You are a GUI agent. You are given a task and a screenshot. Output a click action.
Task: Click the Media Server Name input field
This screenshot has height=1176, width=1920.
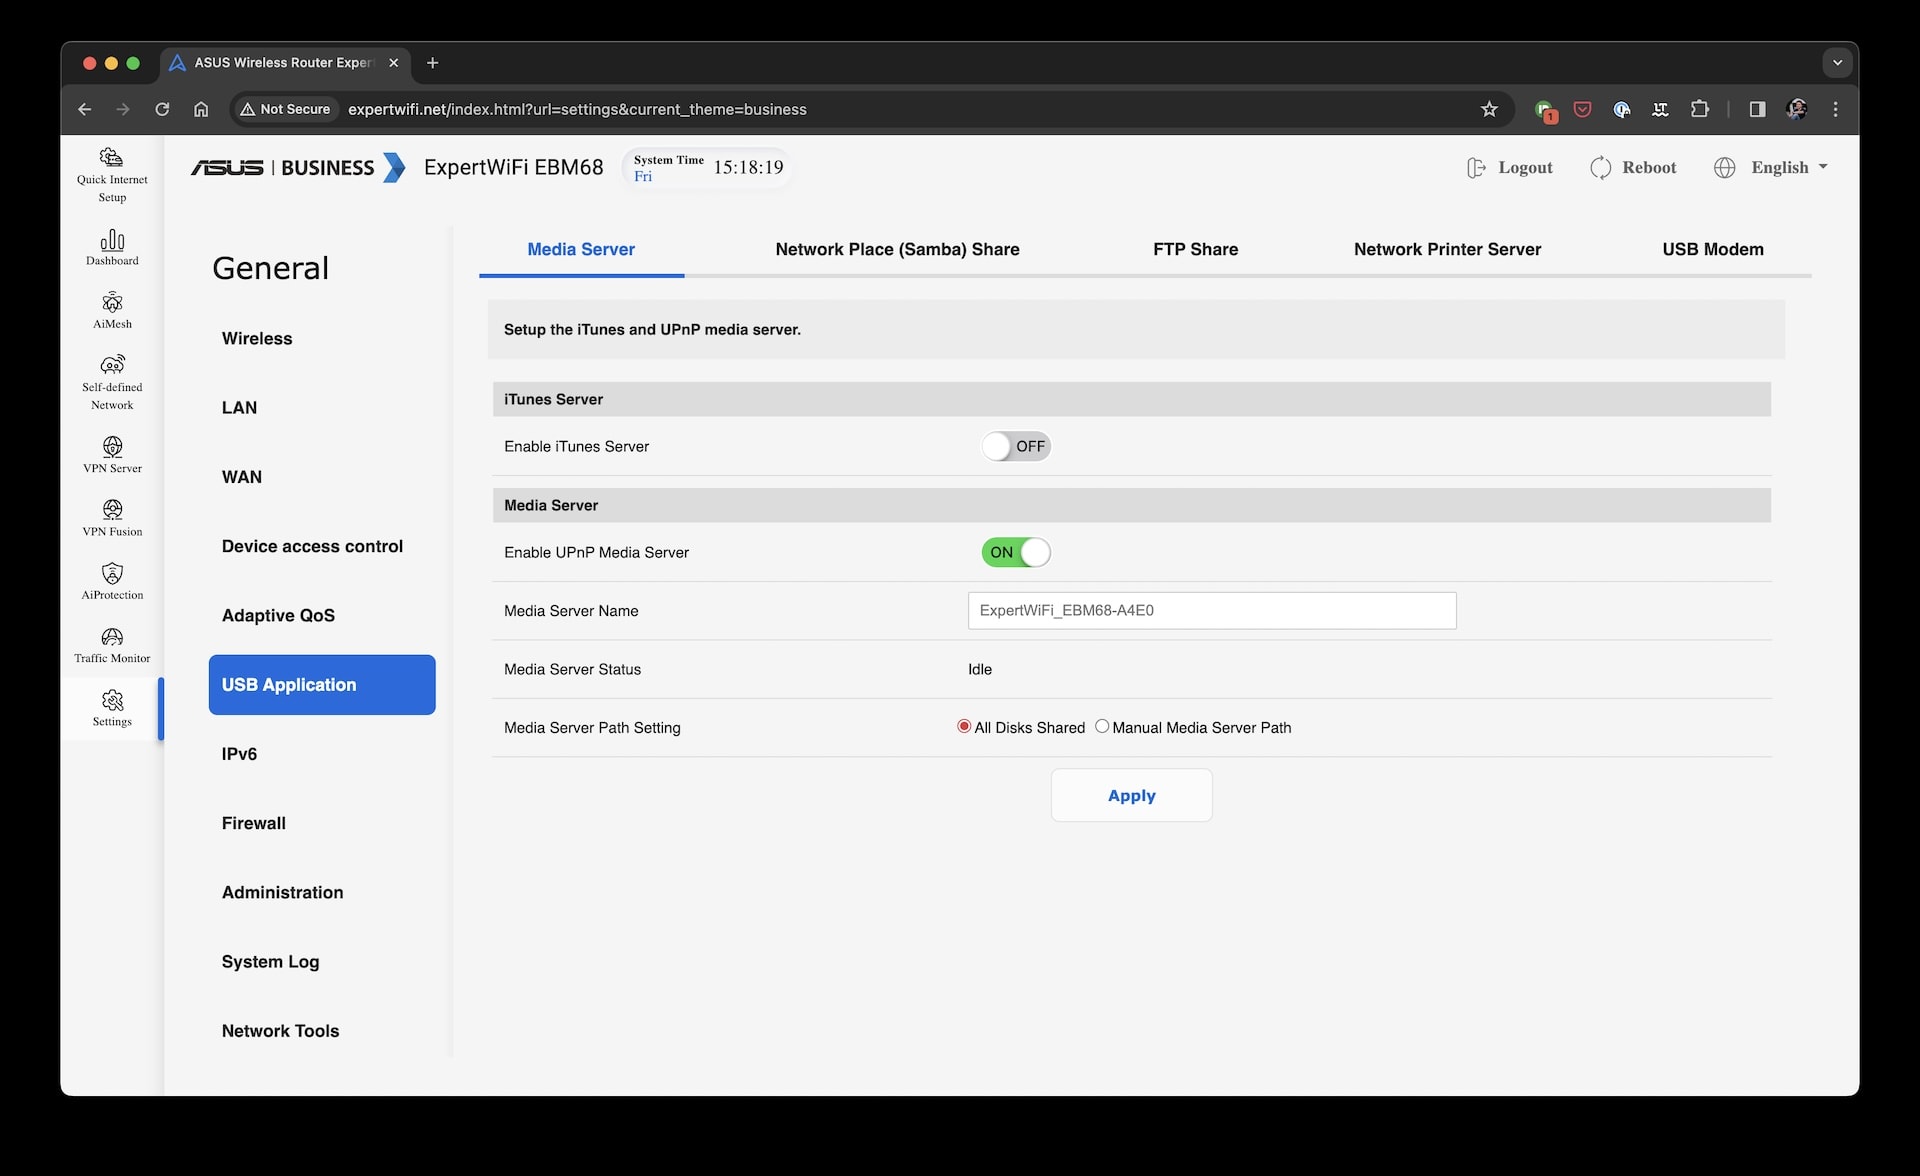click(1210, 610)
